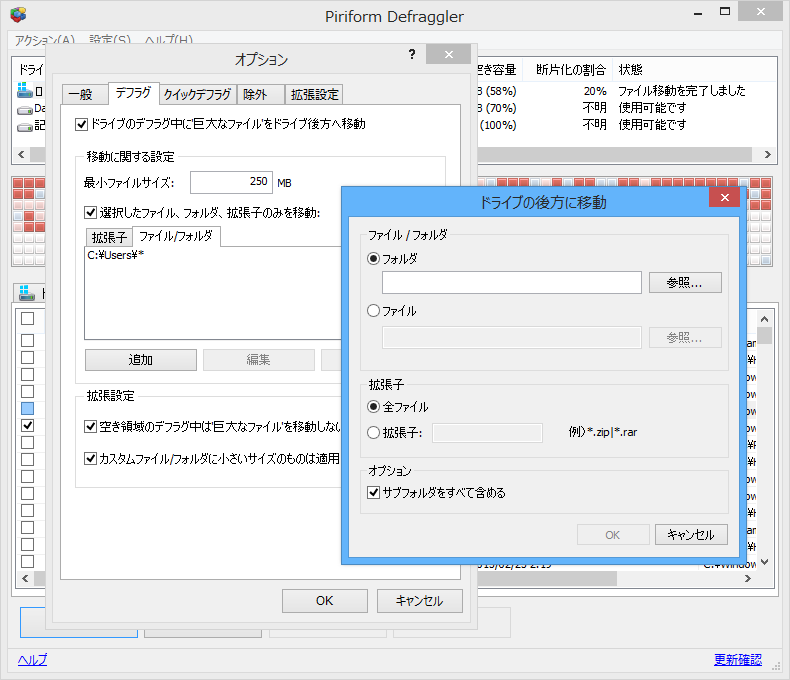Click file list scroll down arrow

[x=764, y=562]
